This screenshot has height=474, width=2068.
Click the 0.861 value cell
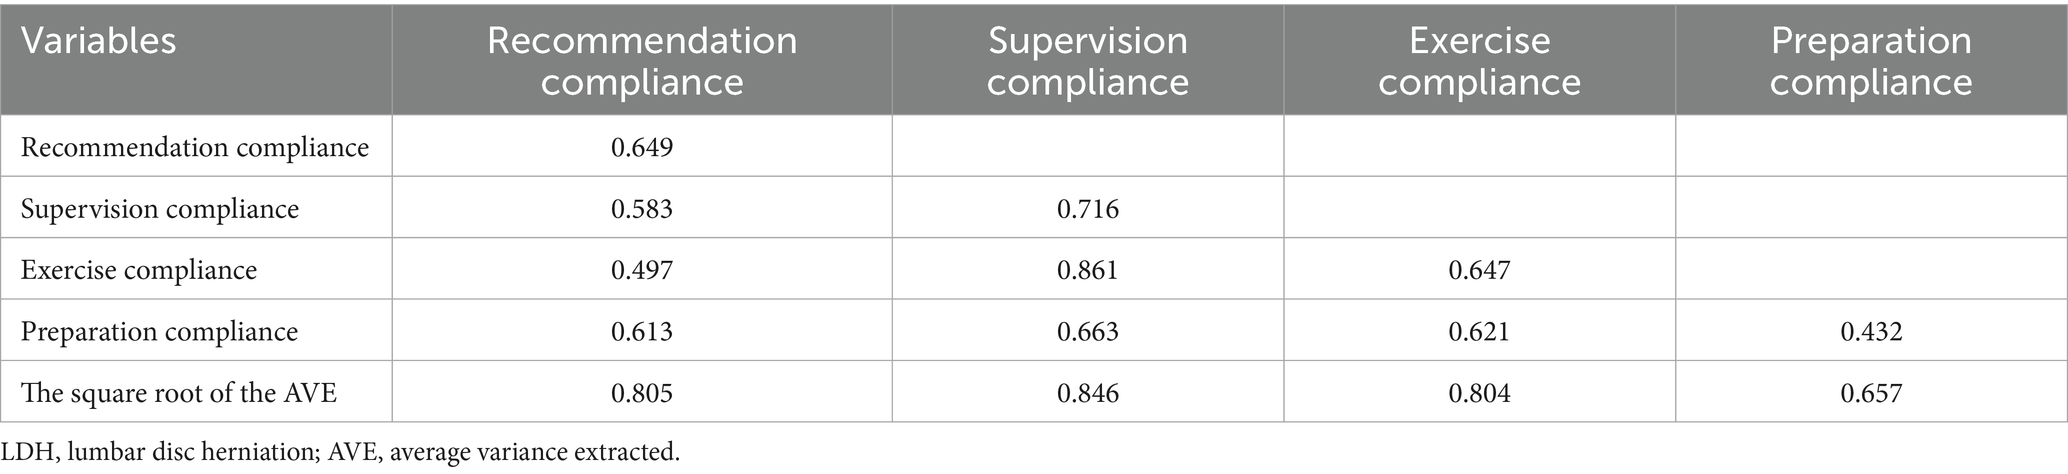click(x=1088, y=270)
